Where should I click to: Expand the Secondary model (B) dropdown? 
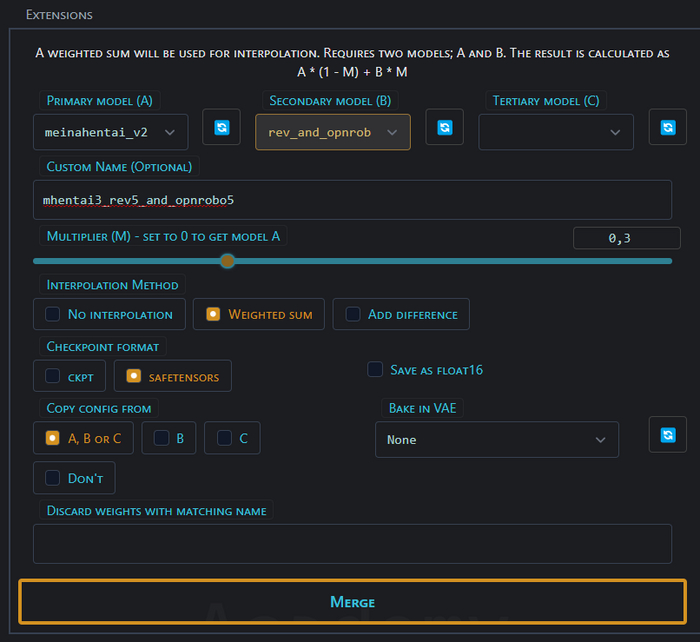pyautogui.click(x=332, y=132)
